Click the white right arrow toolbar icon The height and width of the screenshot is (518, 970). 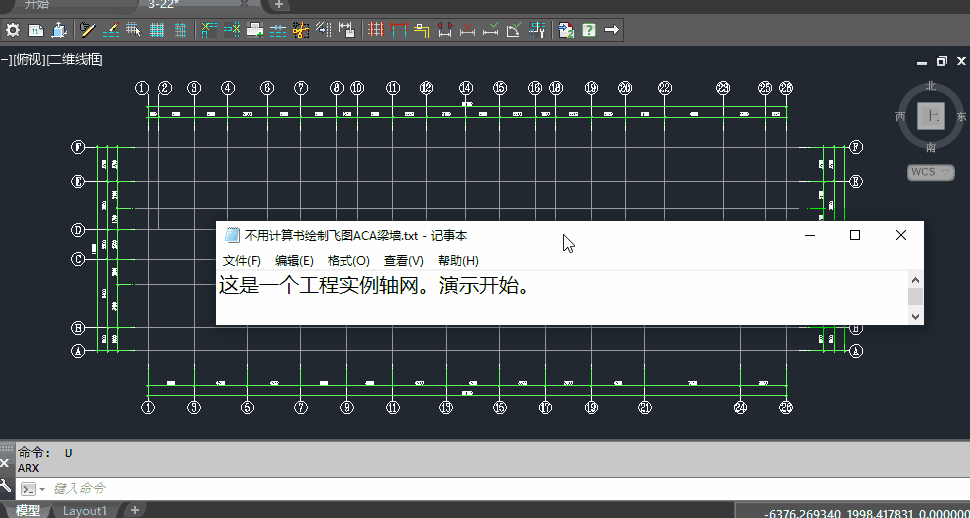click(612, 30)
